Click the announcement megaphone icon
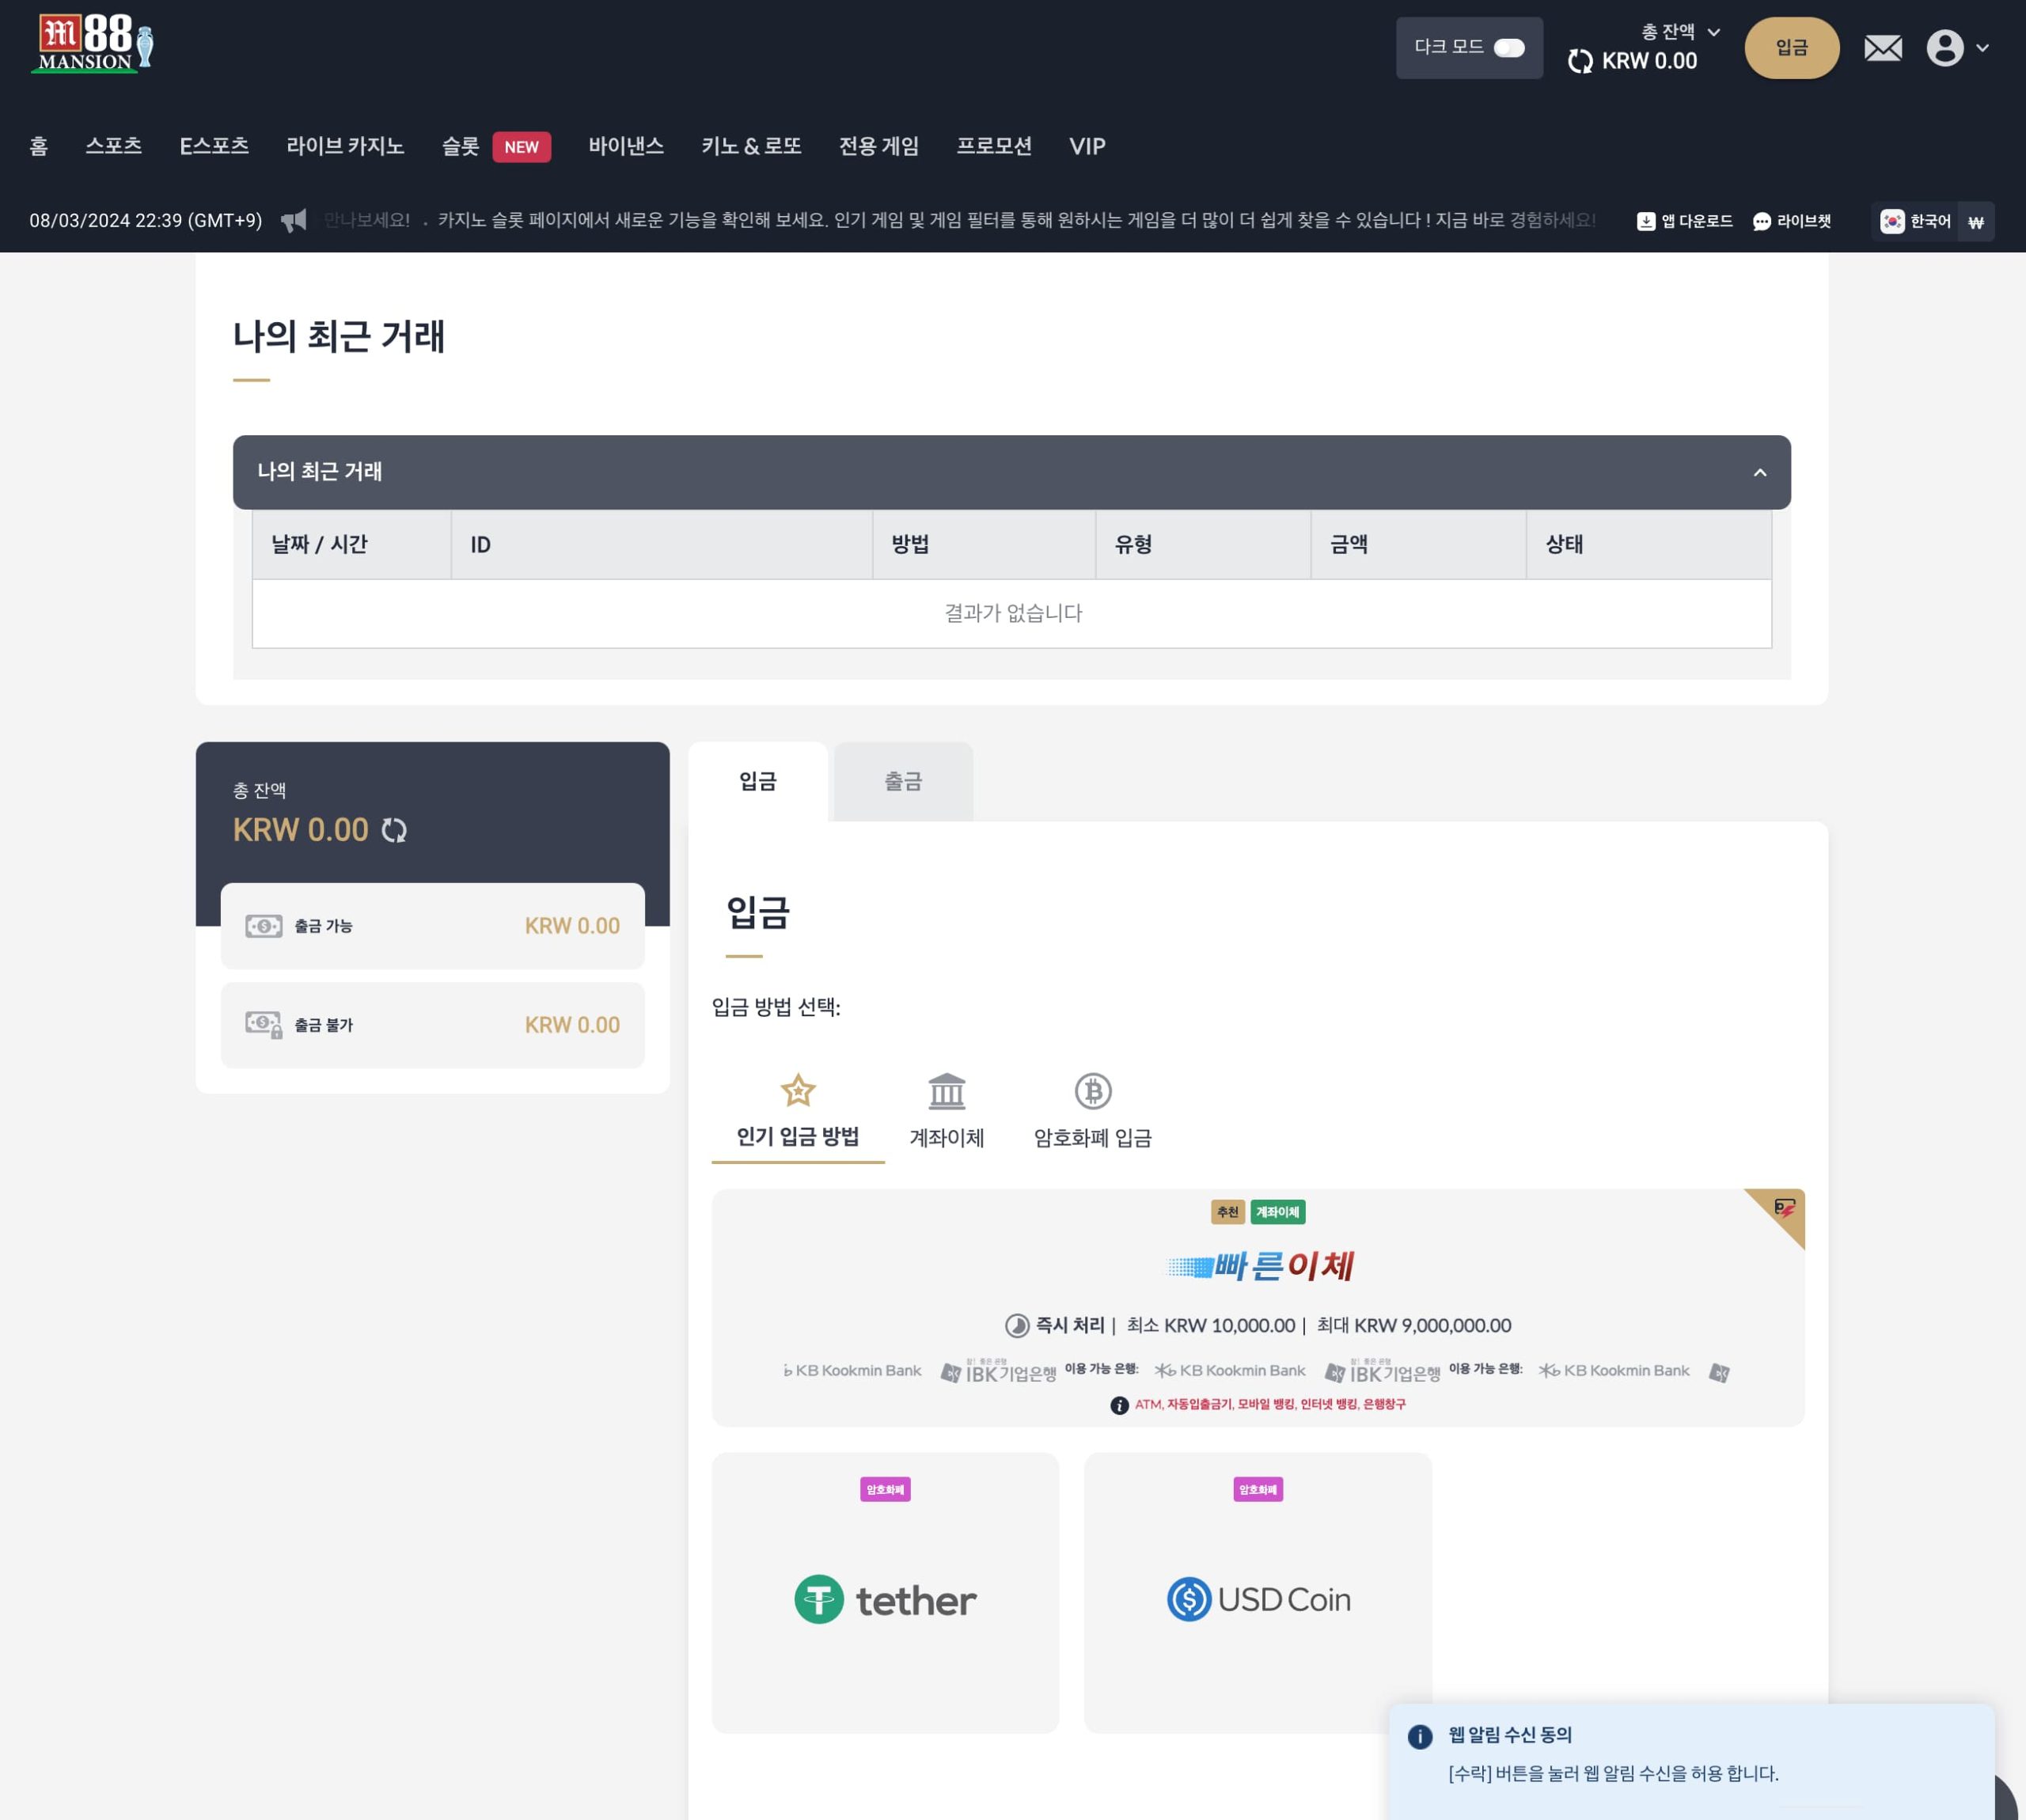The height and width of the screenshot is (1820, 2026). pyautogui.click(x=294, y=221)
